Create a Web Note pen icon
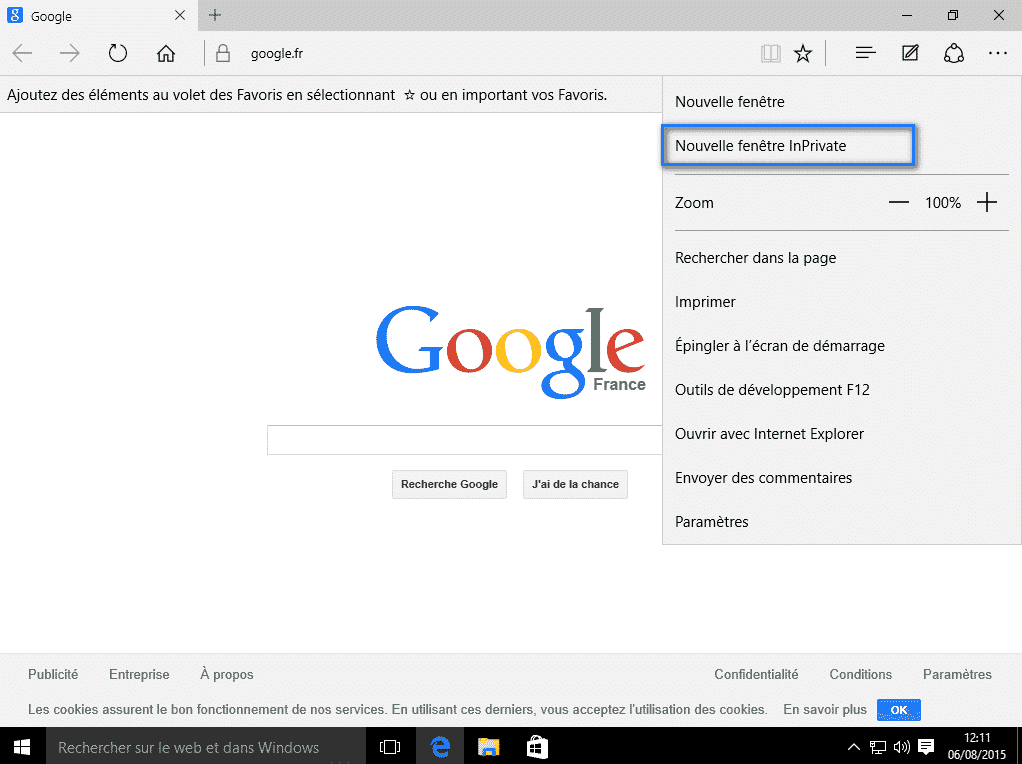This screenshot has width=1022, height=764. click(910, 54)
